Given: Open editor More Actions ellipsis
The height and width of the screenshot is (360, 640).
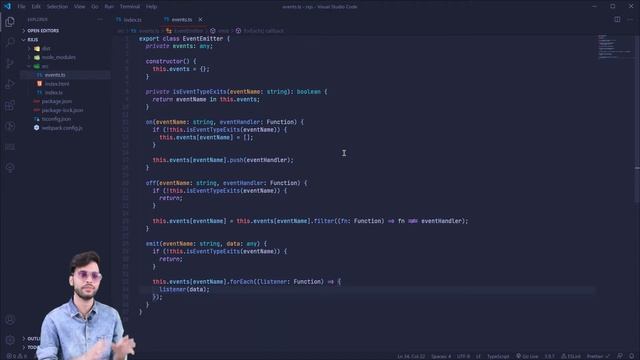Looking at the screenshot, I should click(x=630, y=19).
